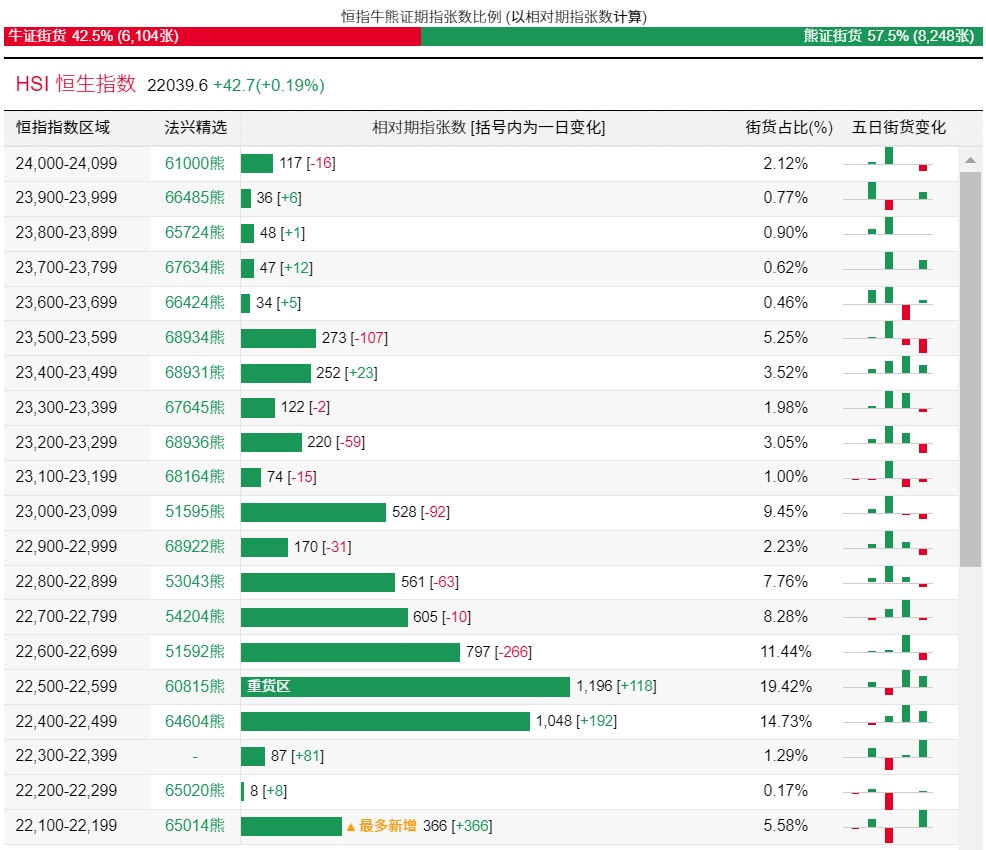Click the range cell 23,500-23,599
The height and width of the screenshot is (850, 986).
pyautogui.click(x=66, y=338)
